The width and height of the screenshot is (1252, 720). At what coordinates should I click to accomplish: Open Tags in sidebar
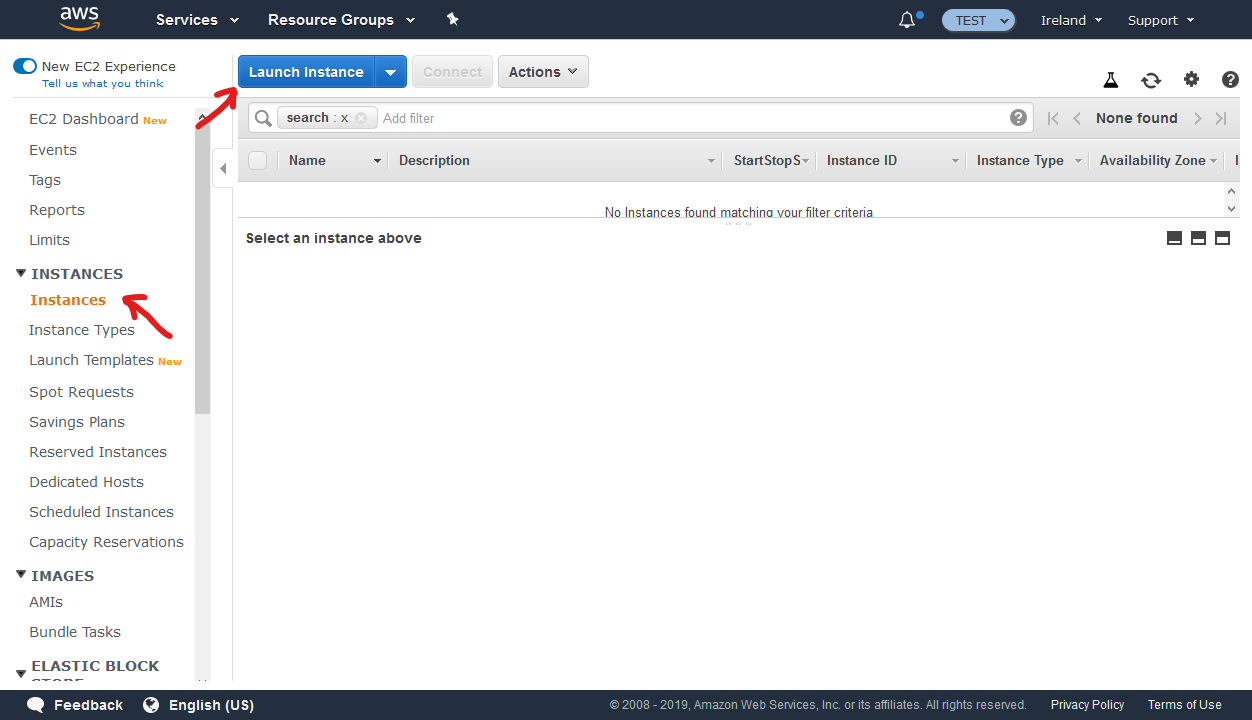point(45,180)
